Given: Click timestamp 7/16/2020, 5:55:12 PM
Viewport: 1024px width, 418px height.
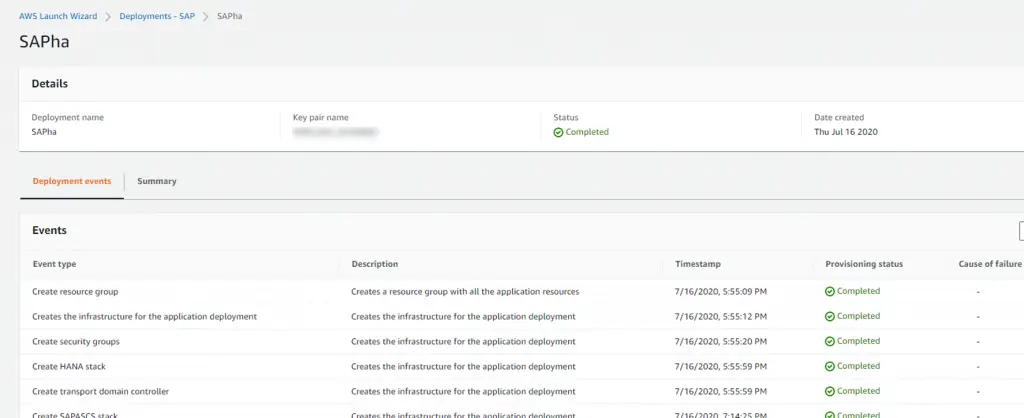Looking at the screenshot, I should 721,317.
